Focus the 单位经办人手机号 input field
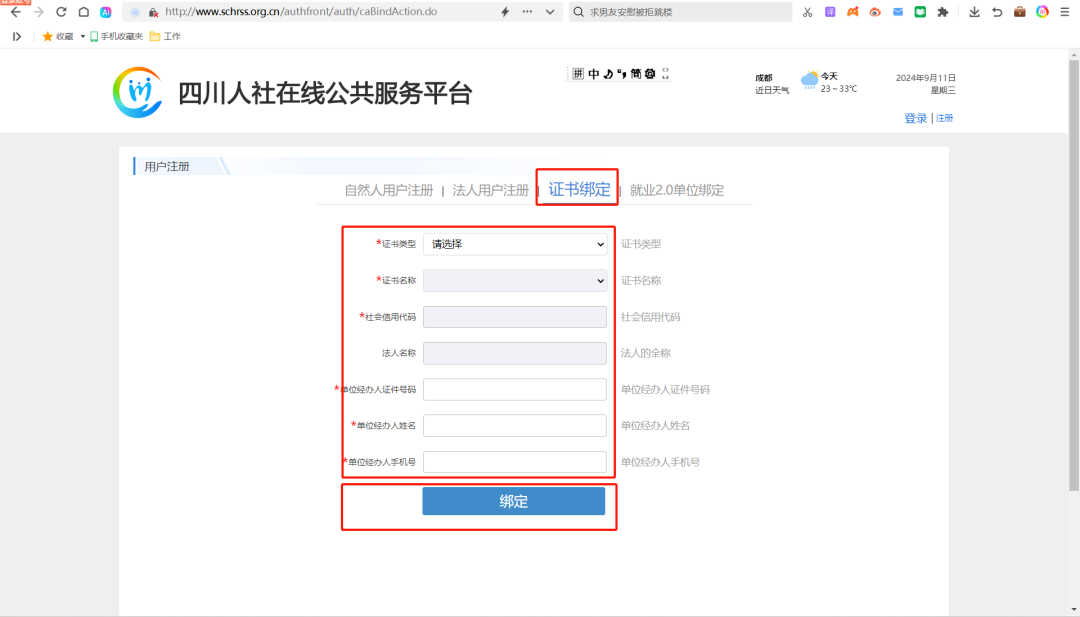The image size is (1080, 617). point(515,462)
